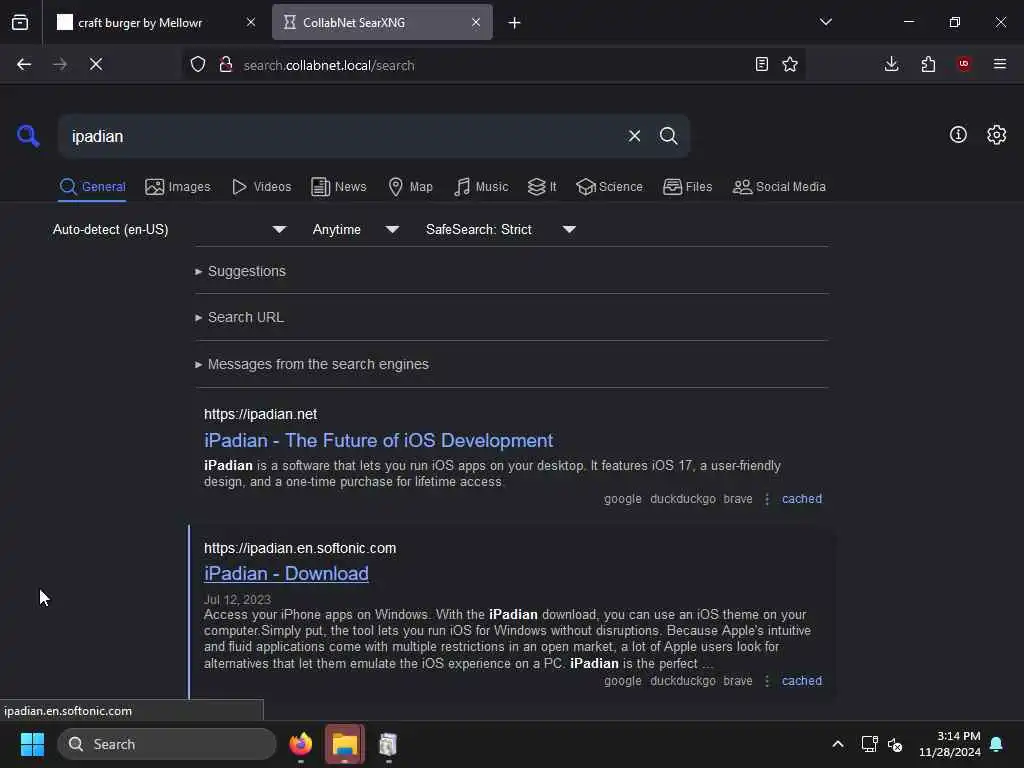Clear the search query with the X icon

634,136
